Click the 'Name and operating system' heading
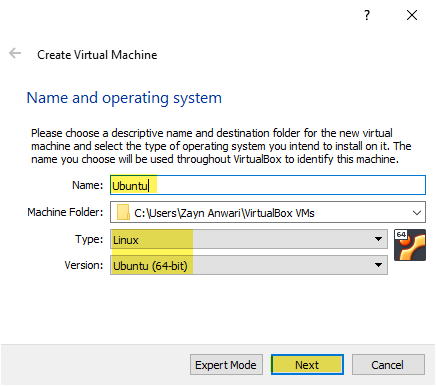The image size is (436, 386). (124, 98)
